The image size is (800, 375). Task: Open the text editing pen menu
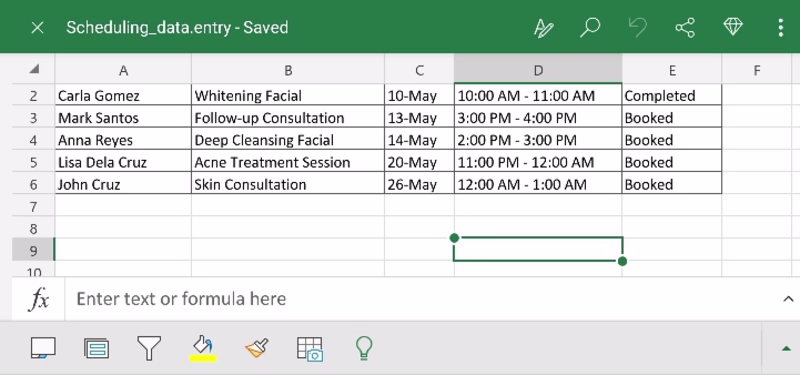(x=544, y=28)
